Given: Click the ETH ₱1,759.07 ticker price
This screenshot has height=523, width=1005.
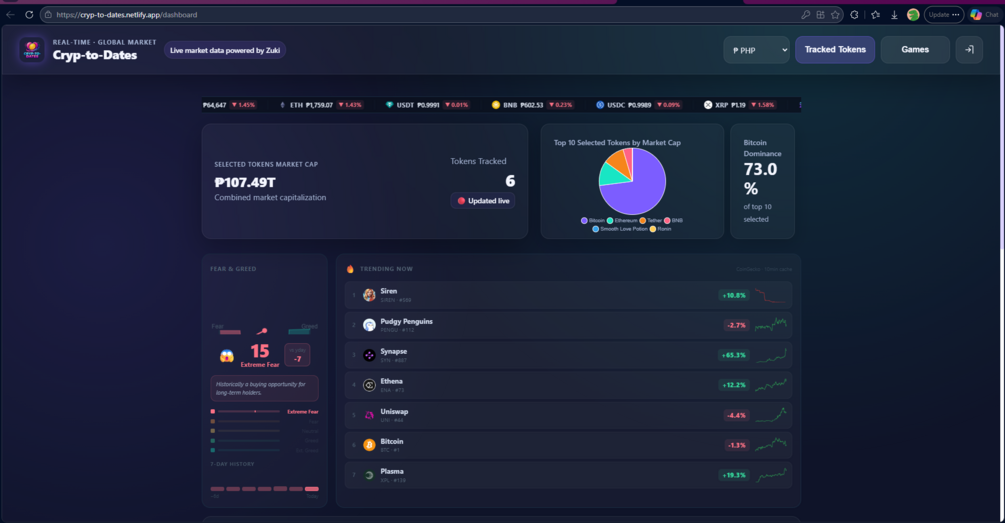Looking at the screenshot, I should pyautogui.click(x=319, y=105).
